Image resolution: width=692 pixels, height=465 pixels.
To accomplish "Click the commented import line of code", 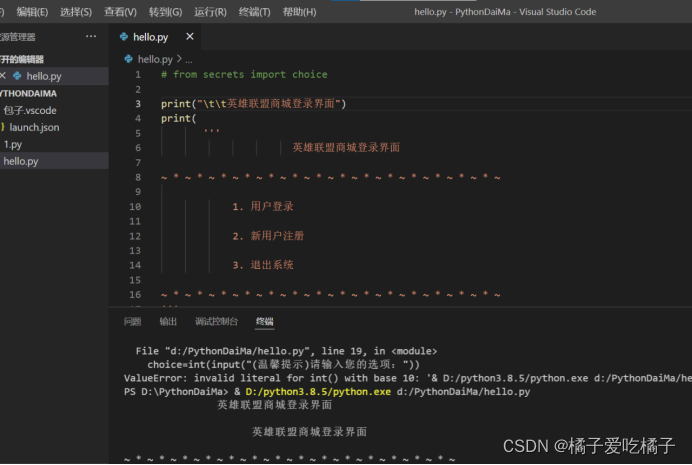I will click(244, 75).
